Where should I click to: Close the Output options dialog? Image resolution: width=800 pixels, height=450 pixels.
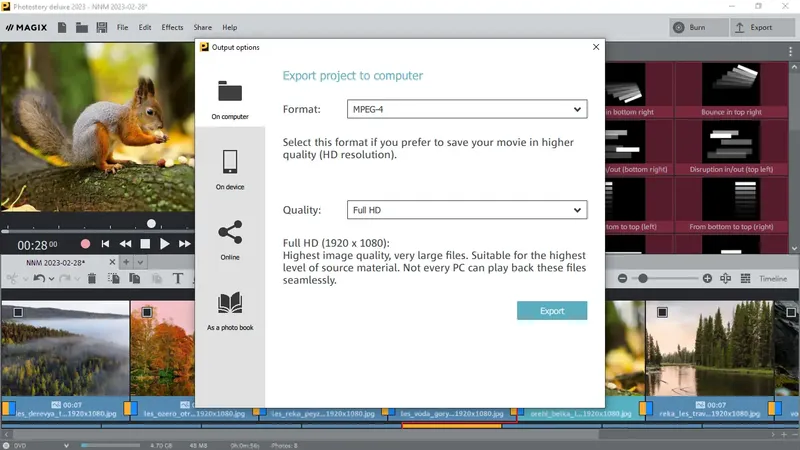(x=596, y=47)
